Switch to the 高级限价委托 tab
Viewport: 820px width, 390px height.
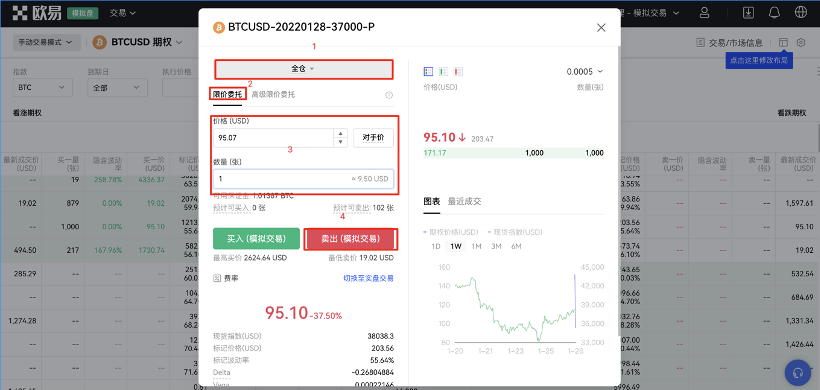274,95
